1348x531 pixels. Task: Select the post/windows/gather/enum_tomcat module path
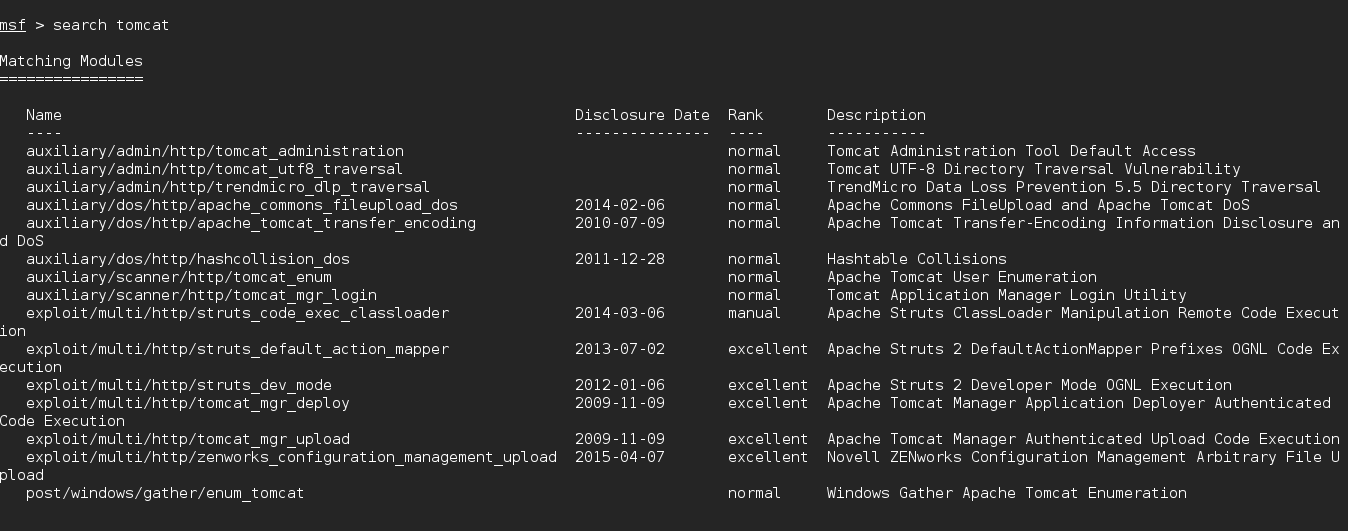pos(165,493)
